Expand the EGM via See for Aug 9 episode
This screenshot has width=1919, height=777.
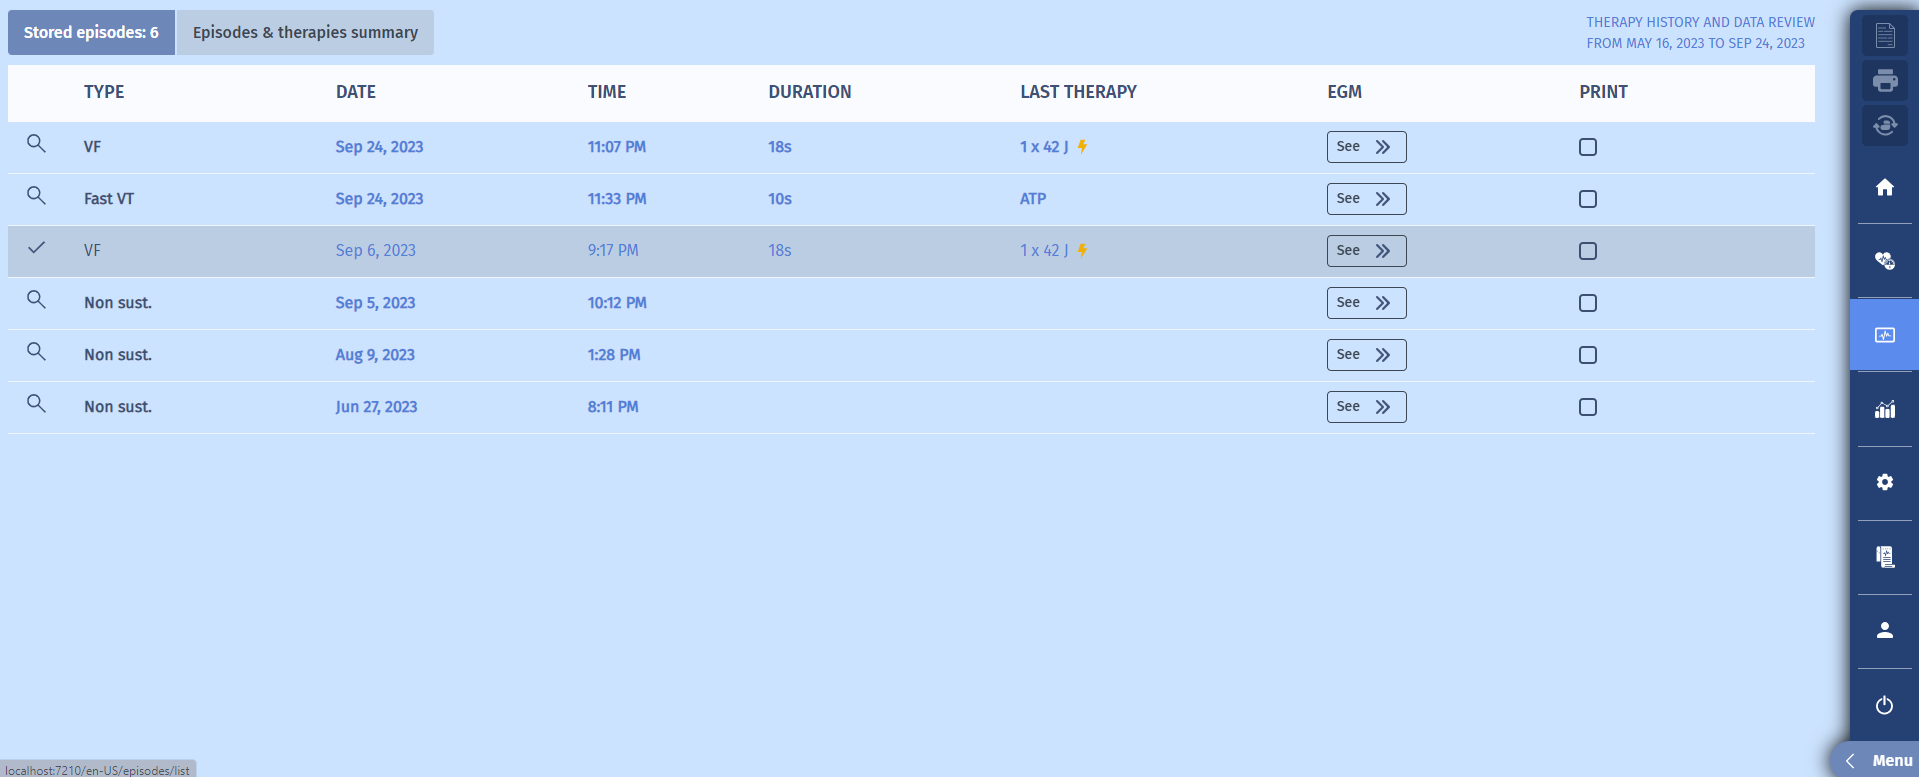[1365, 355]
